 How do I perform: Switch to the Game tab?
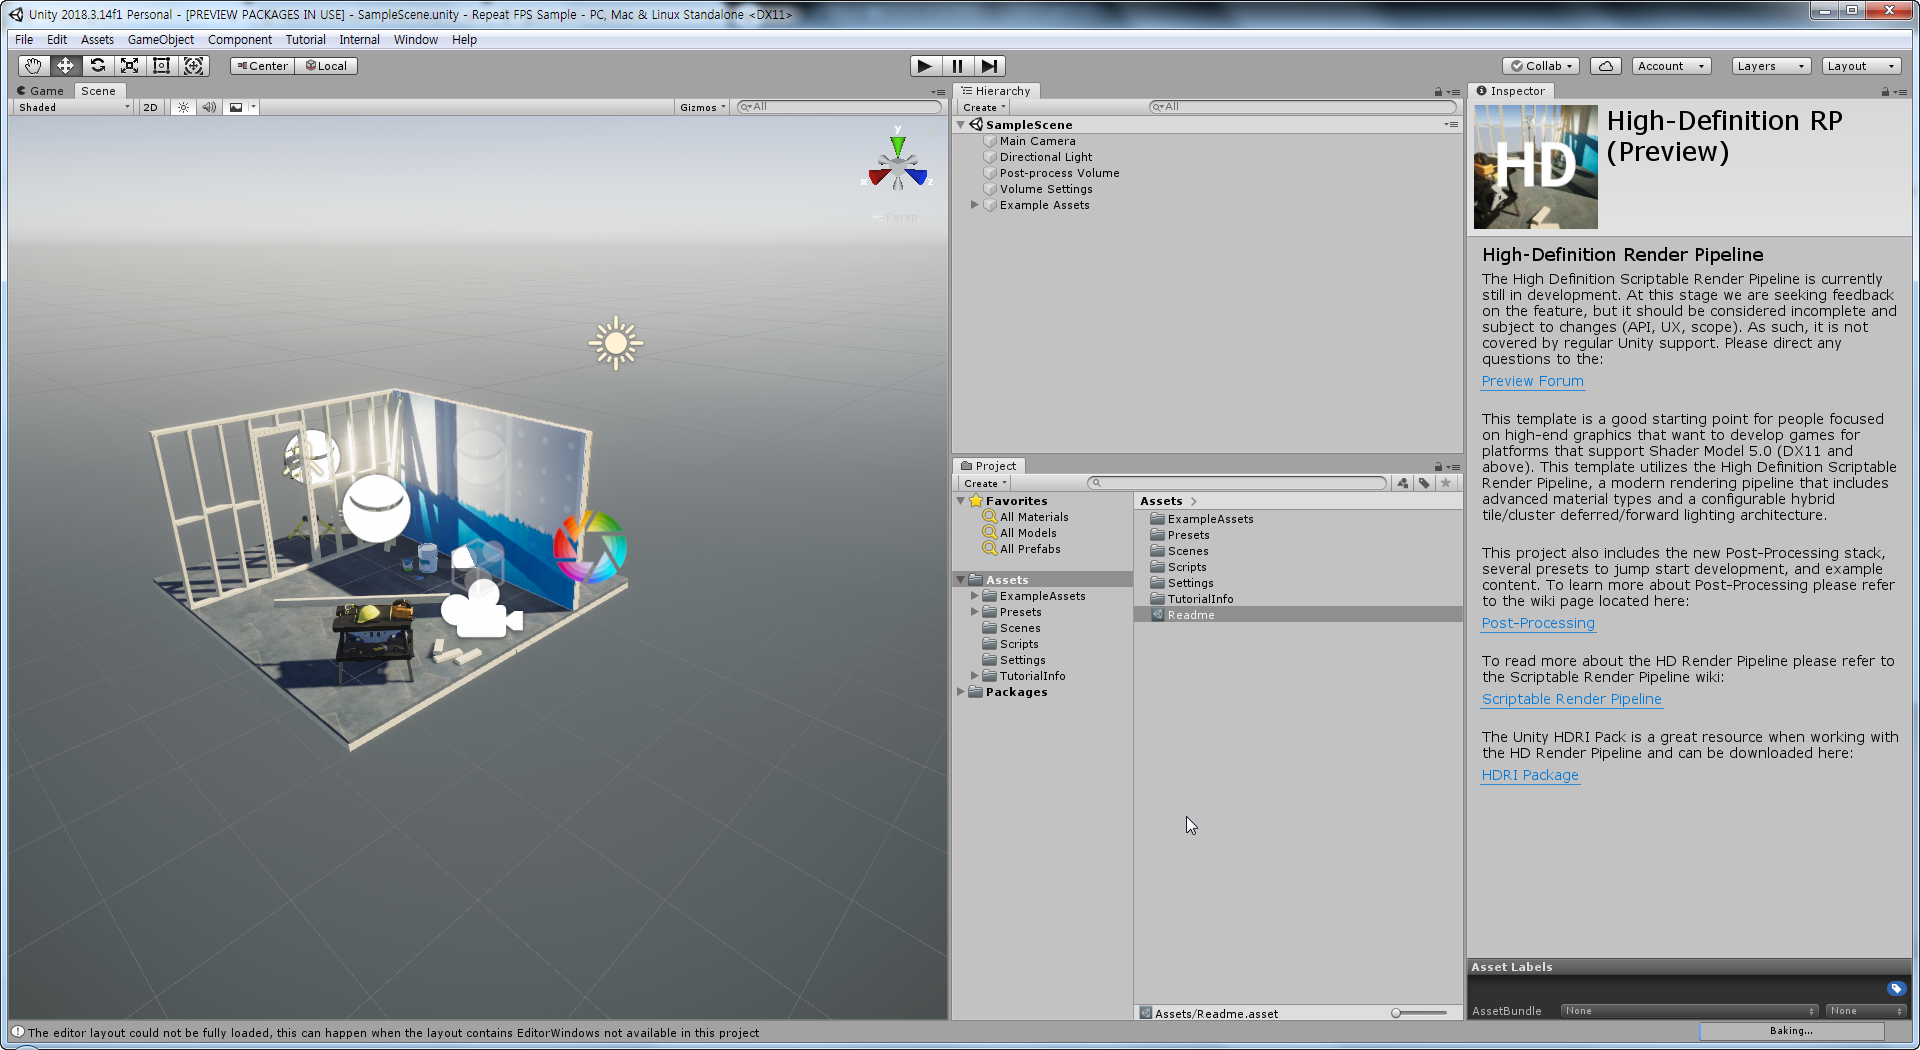41,91
